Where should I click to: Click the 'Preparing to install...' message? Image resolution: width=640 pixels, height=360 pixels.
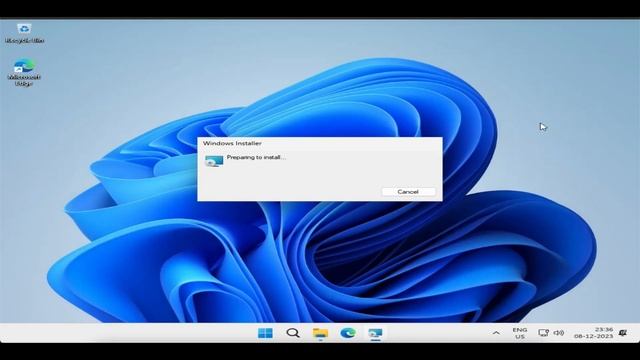point(256,157)
